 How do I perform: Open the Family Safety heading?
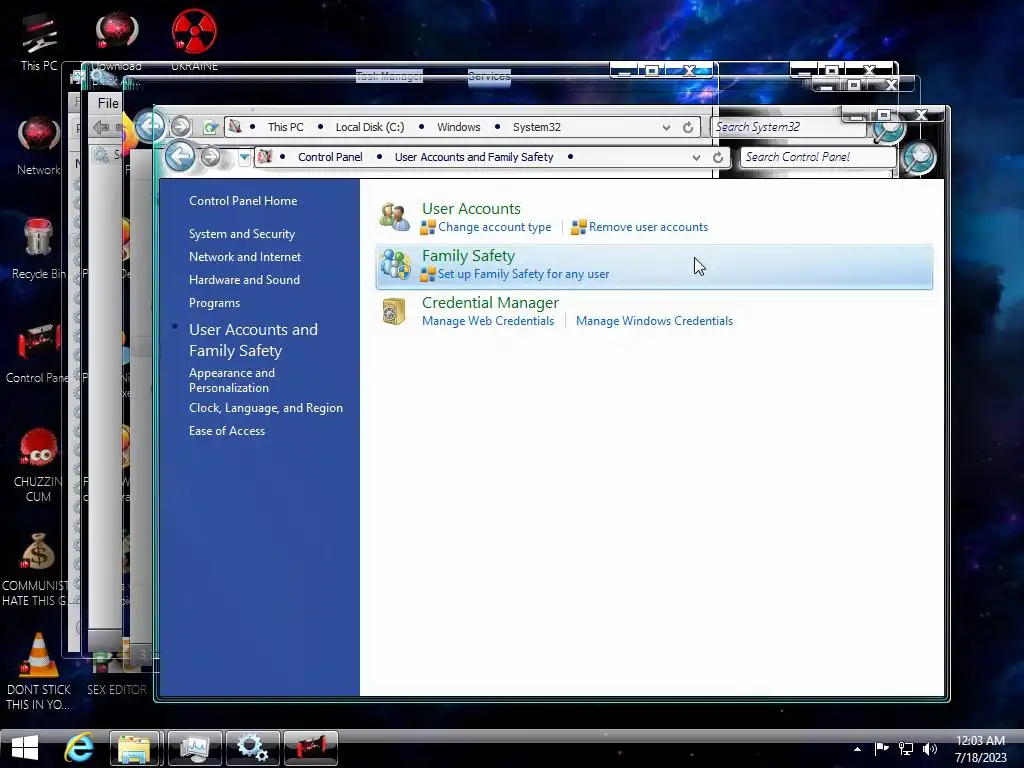click(468, 255)
